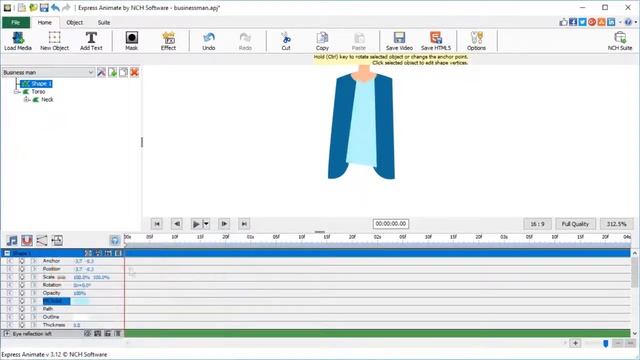Toggle the red magnet snapping icon
The width and height of the screenshot is (640, 360).
point(27,240)
